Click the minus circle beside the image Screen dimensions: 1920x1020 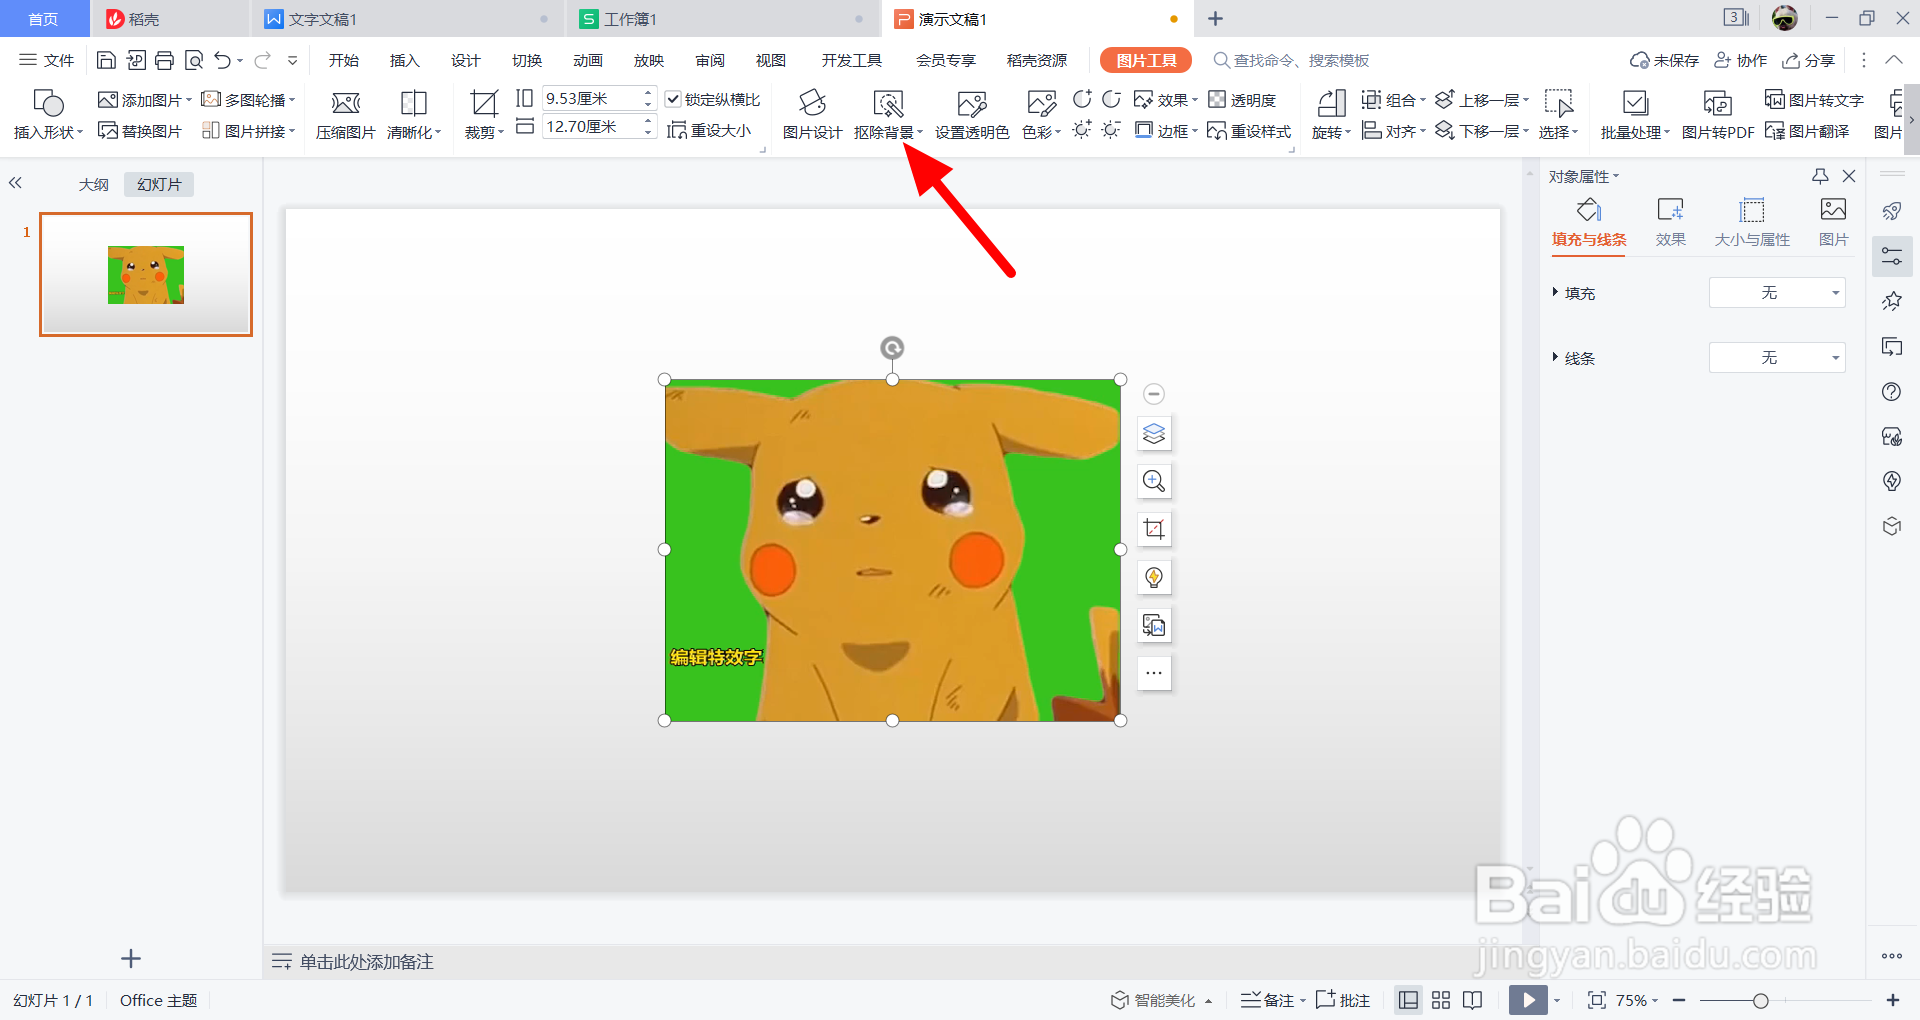coord(1154,394)
